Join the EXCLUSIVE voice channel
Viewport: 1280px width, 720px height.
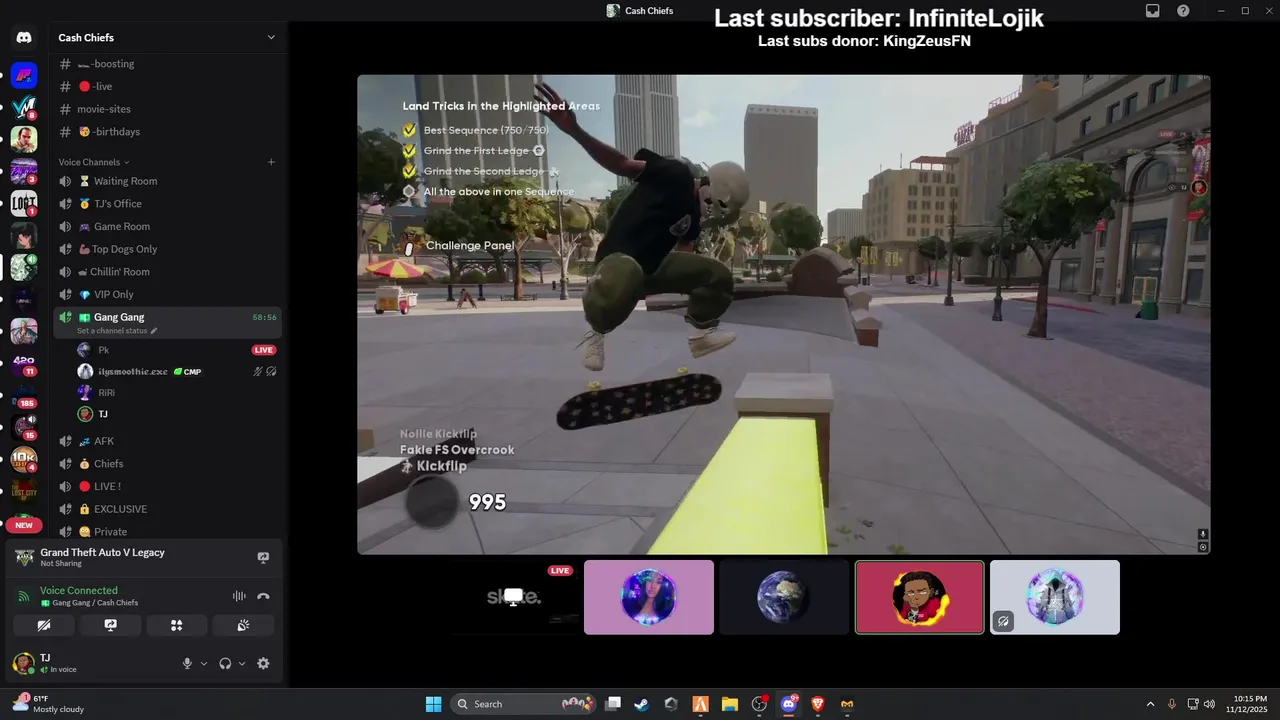(167, 509)
